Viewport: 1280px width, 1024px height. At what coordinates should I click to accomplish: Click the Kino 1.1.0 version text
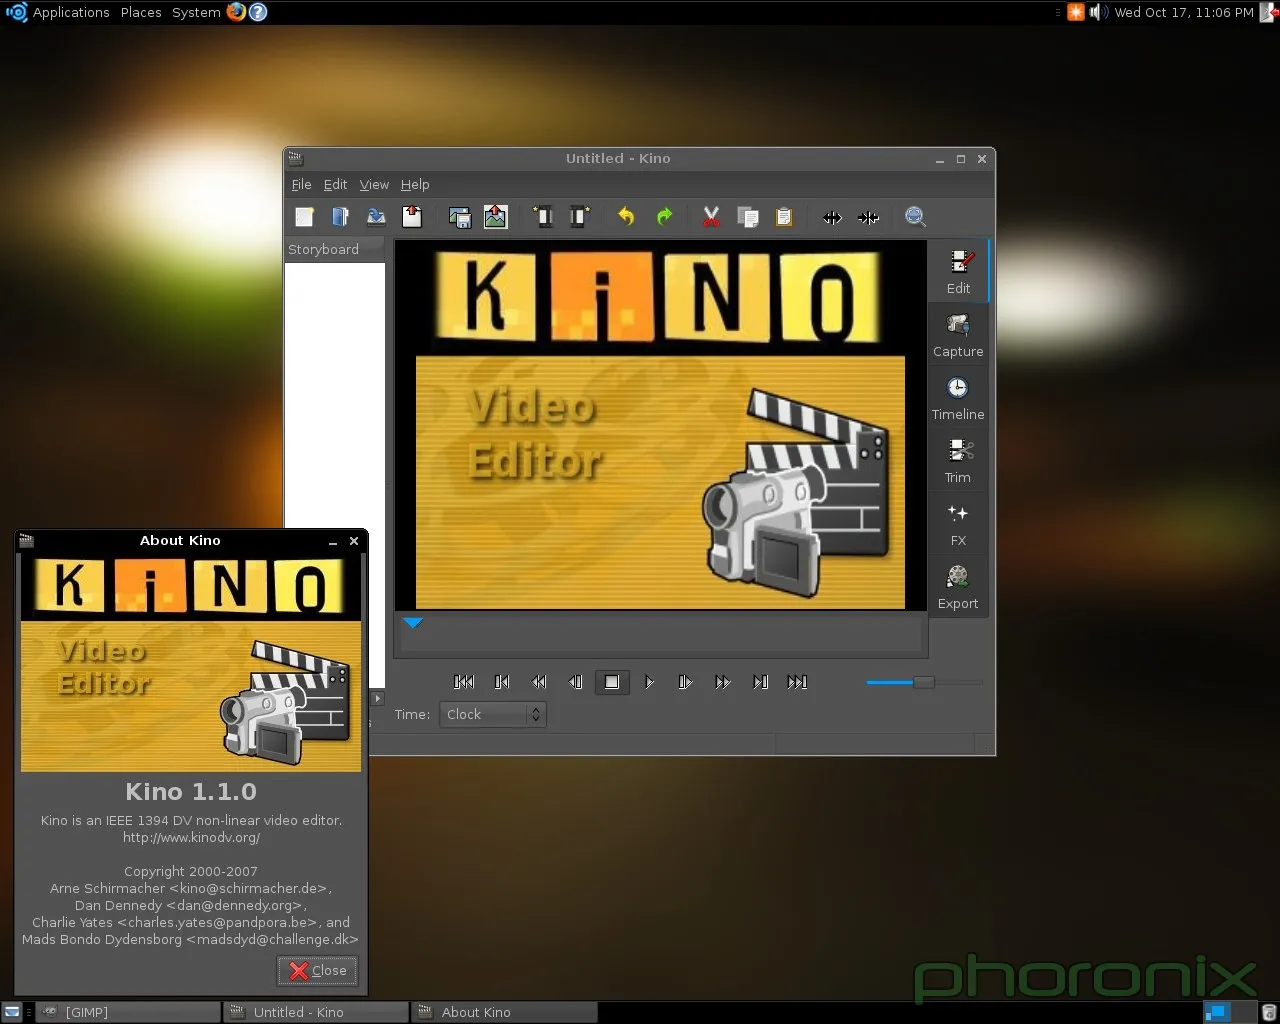click(x=191, y=791)
